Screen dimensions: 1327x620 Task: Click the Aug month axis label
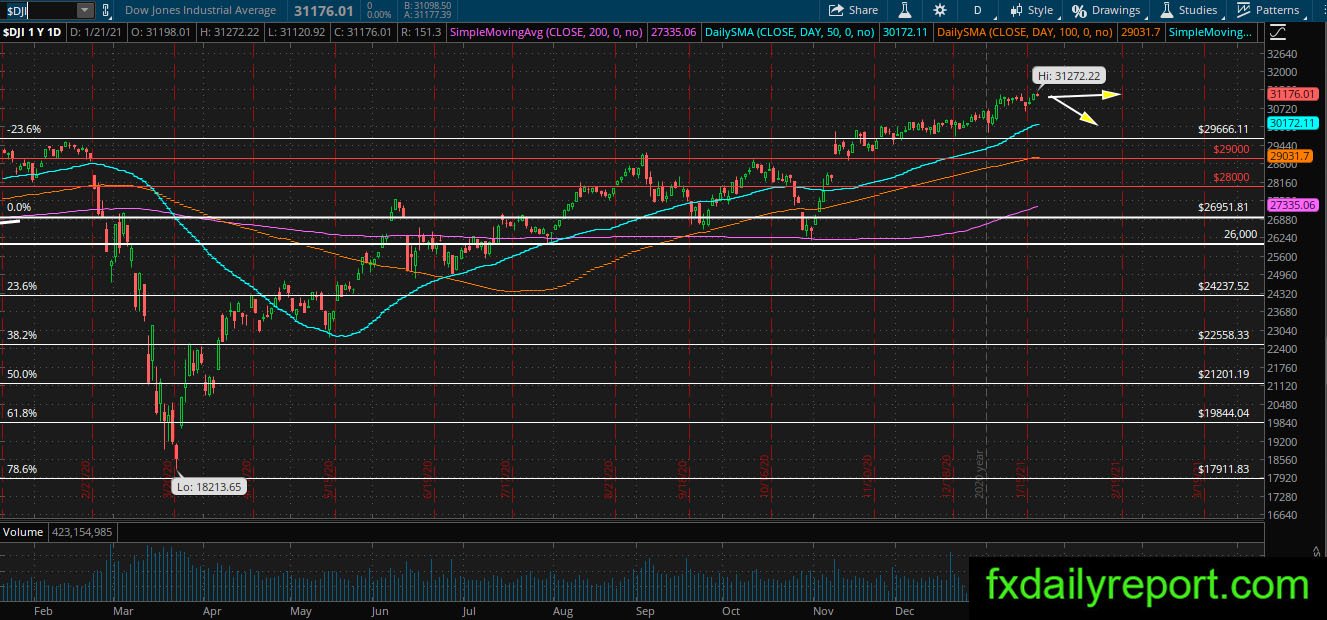point(562,609)
